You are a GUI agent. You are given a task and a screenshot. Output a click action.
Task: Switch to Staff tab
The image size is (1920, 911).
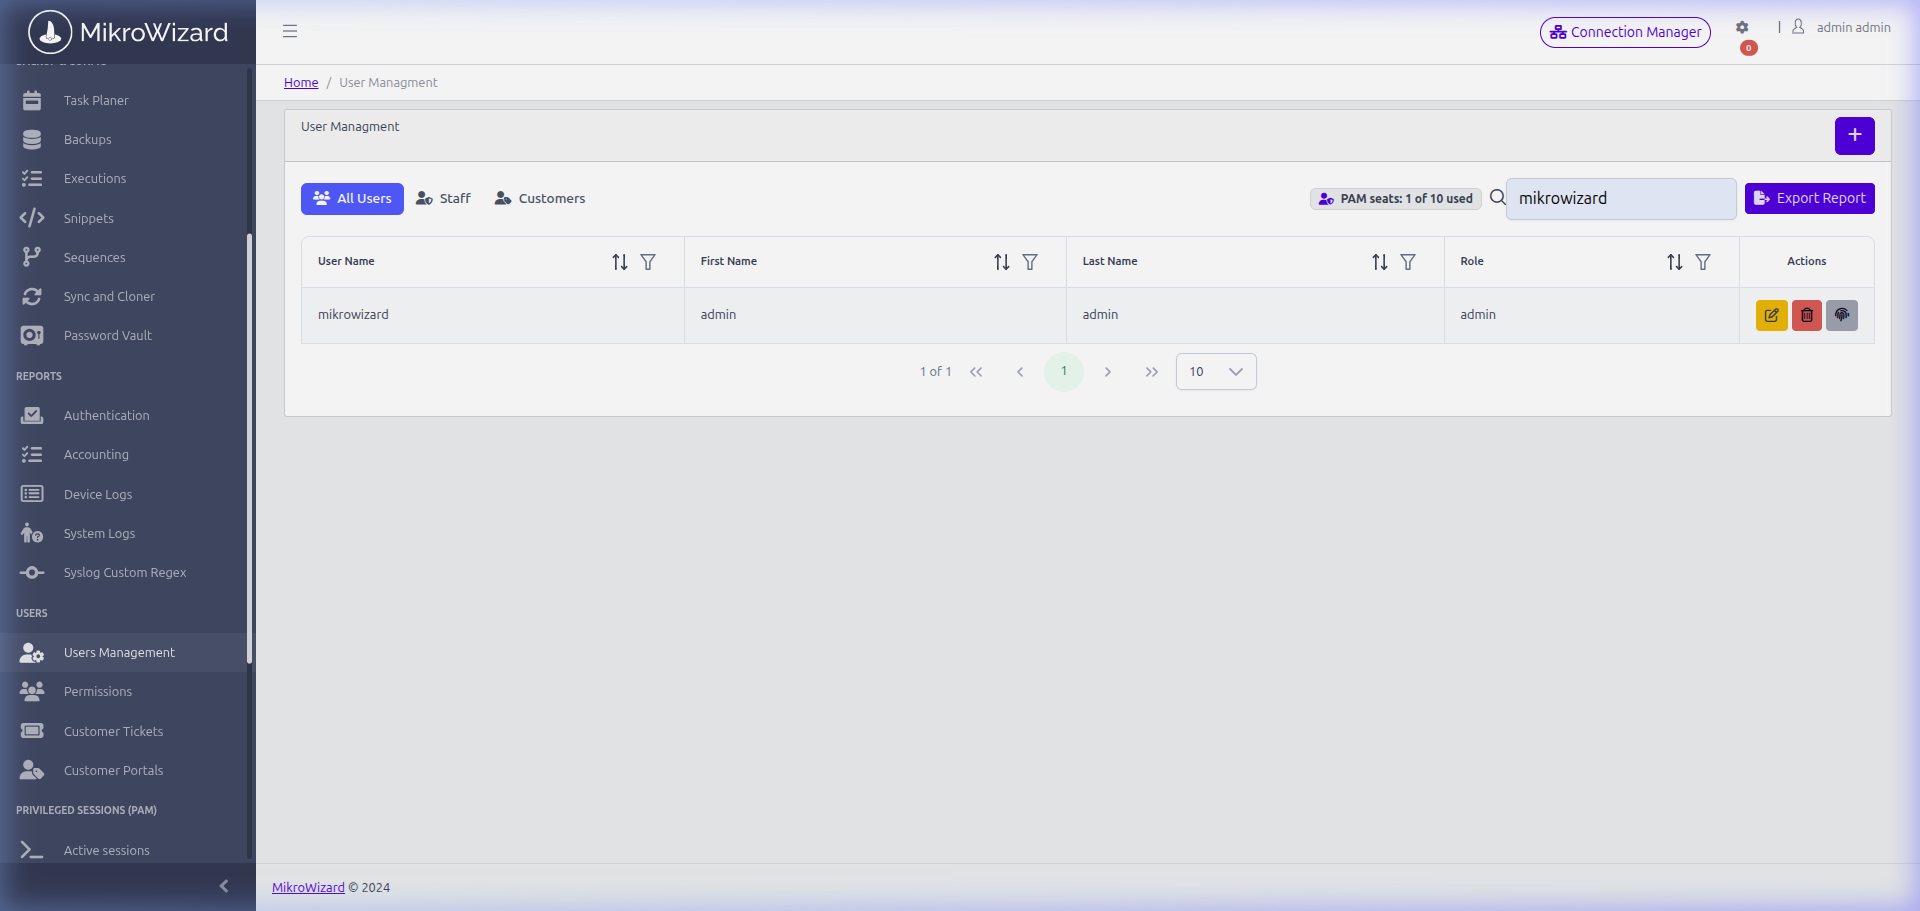pos(443,199)
